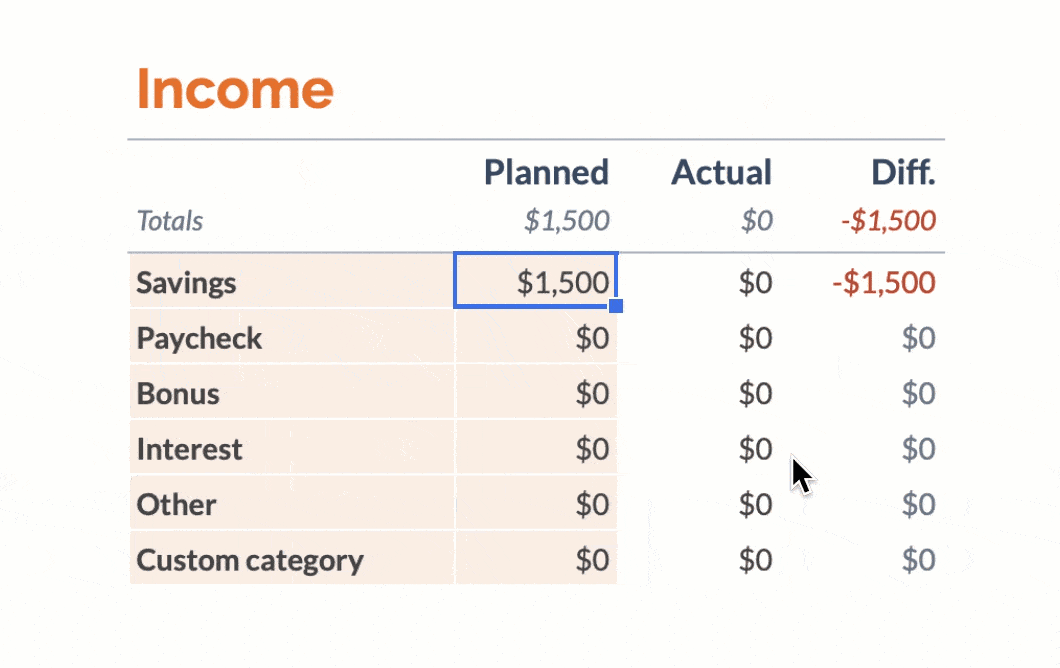
Task: Click the Planned column header
Action: [x=546, y=172]
